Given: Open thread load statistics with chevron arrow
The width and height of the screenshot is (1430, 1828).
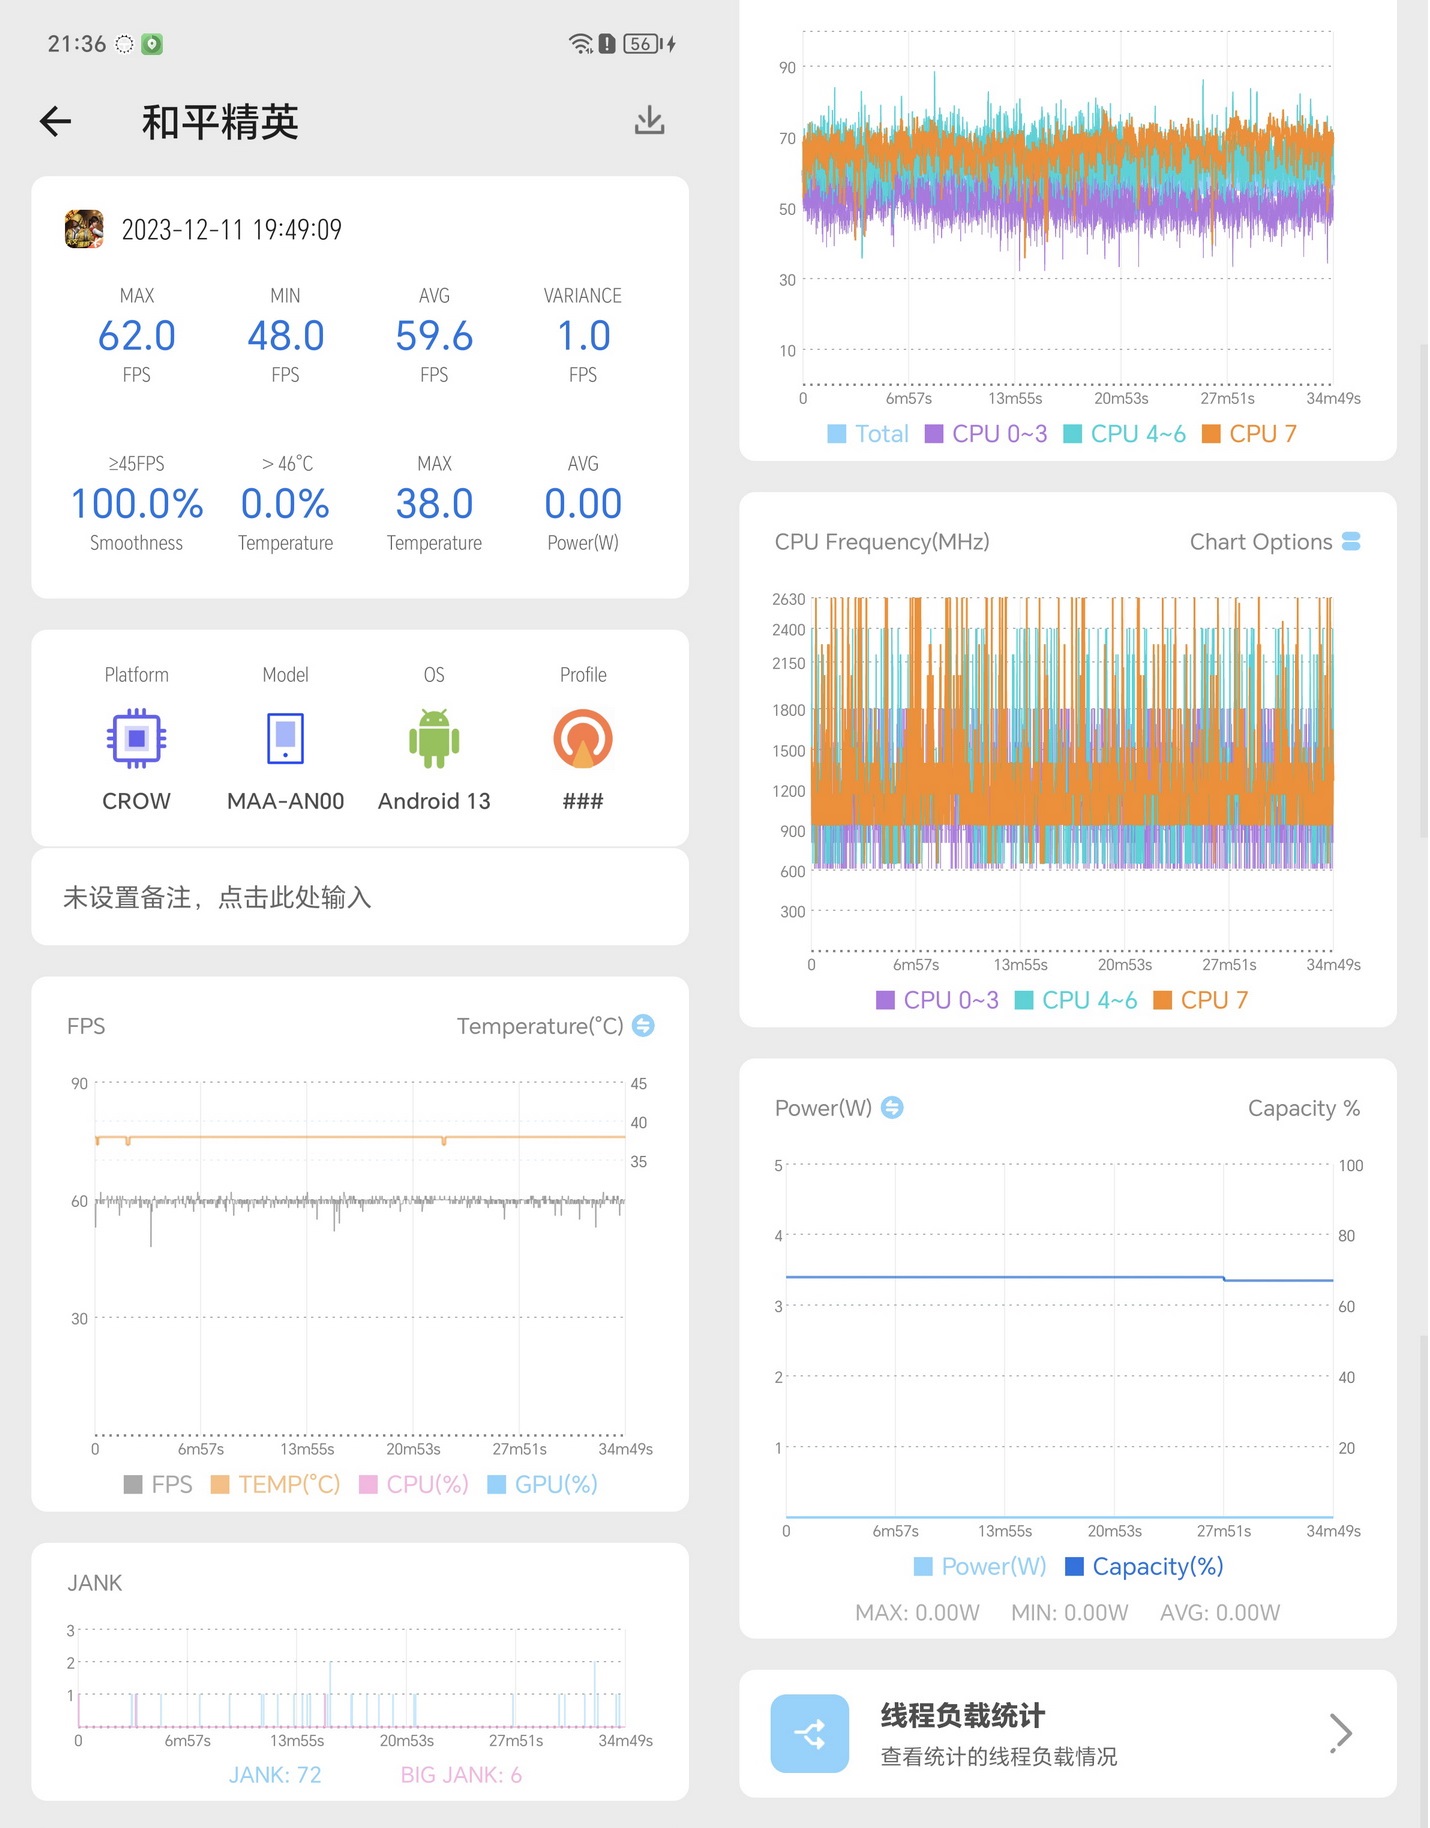Looking at the screenshot, I should [1341, 1733].
